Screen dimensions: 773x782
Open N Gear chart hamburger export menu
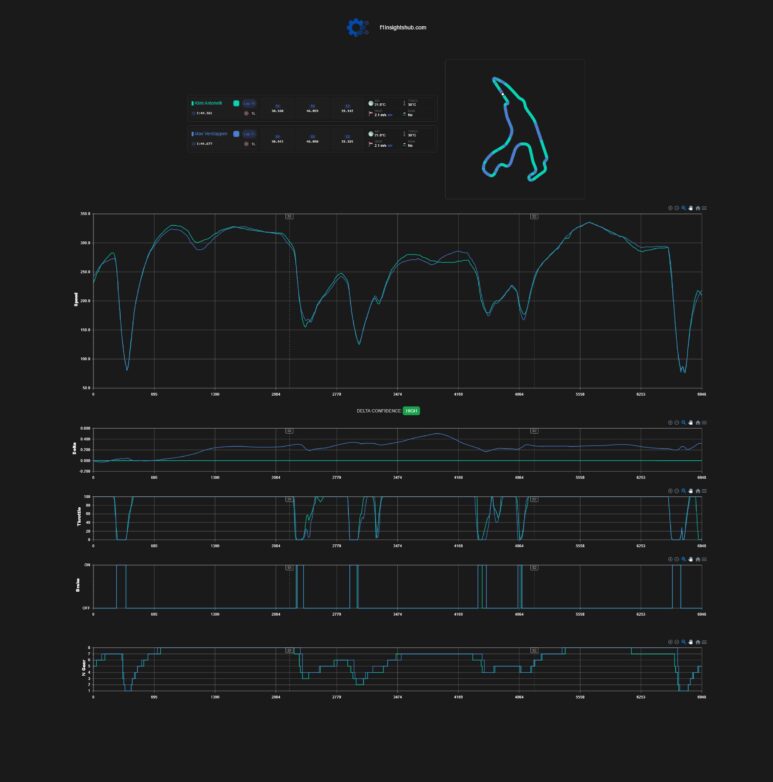coord(704,642)
